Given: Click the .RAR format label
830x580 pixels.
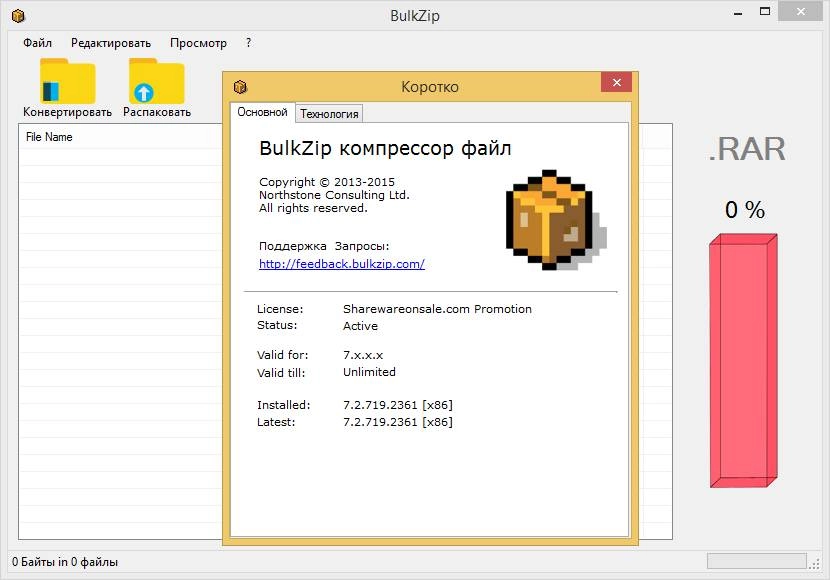Looking at the screenshot, I should tap(747, 149).
